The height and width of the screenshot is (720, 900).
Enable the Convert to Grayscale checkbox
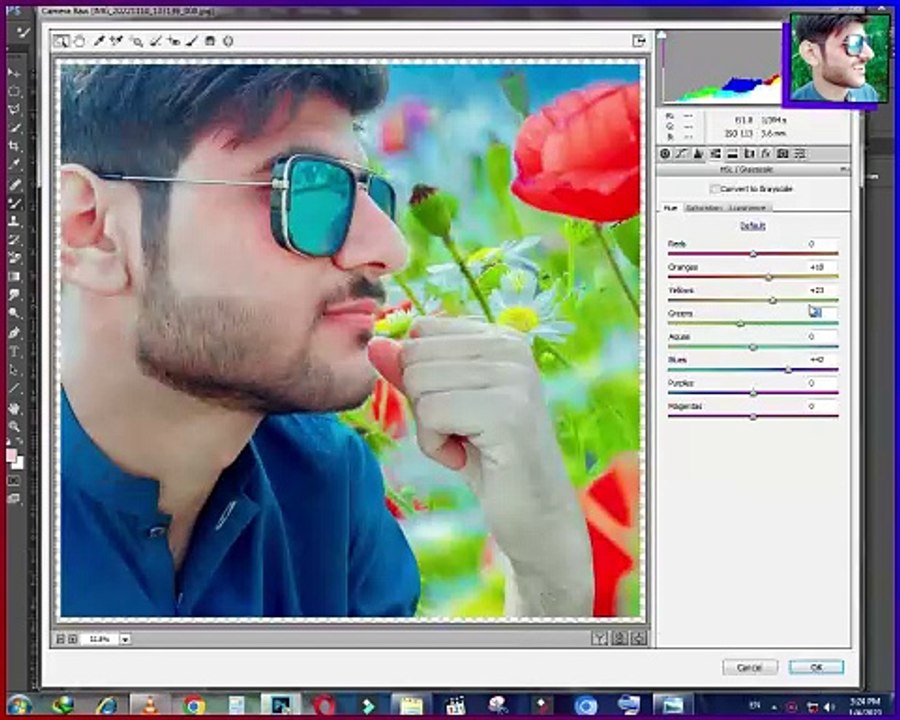click(715, 189)
